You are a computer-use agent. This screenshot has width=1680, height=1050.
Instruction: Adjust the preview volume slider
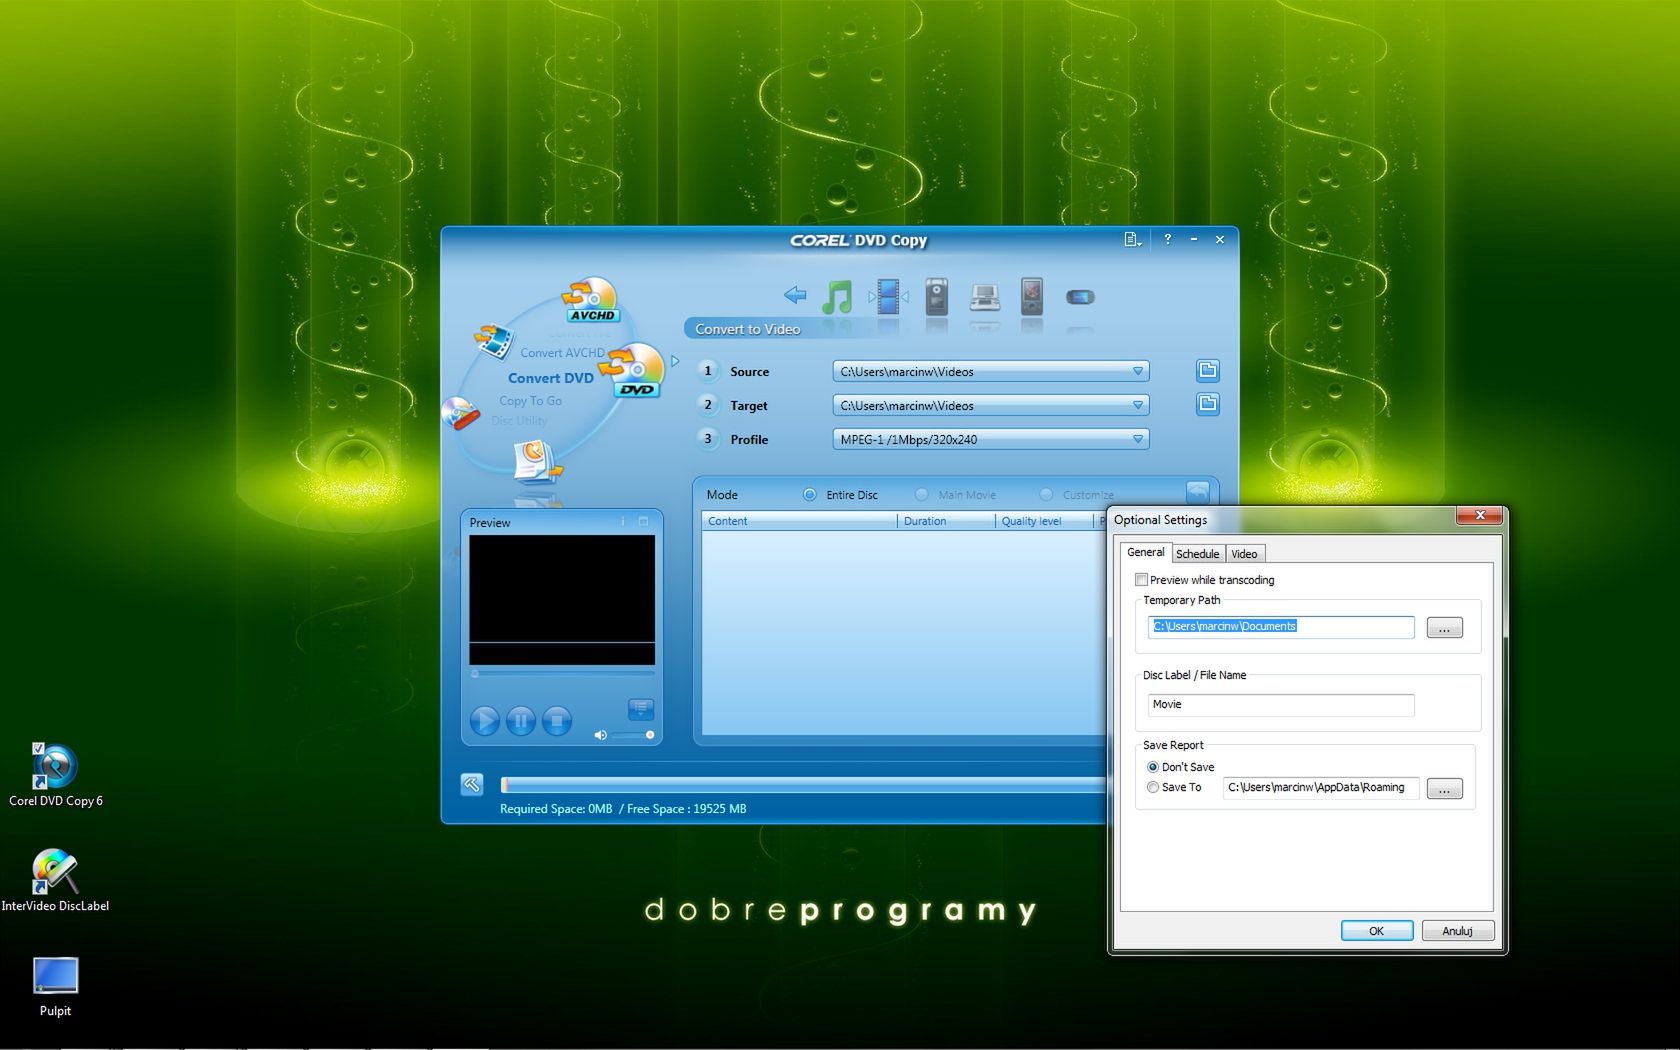coord(632,735)
